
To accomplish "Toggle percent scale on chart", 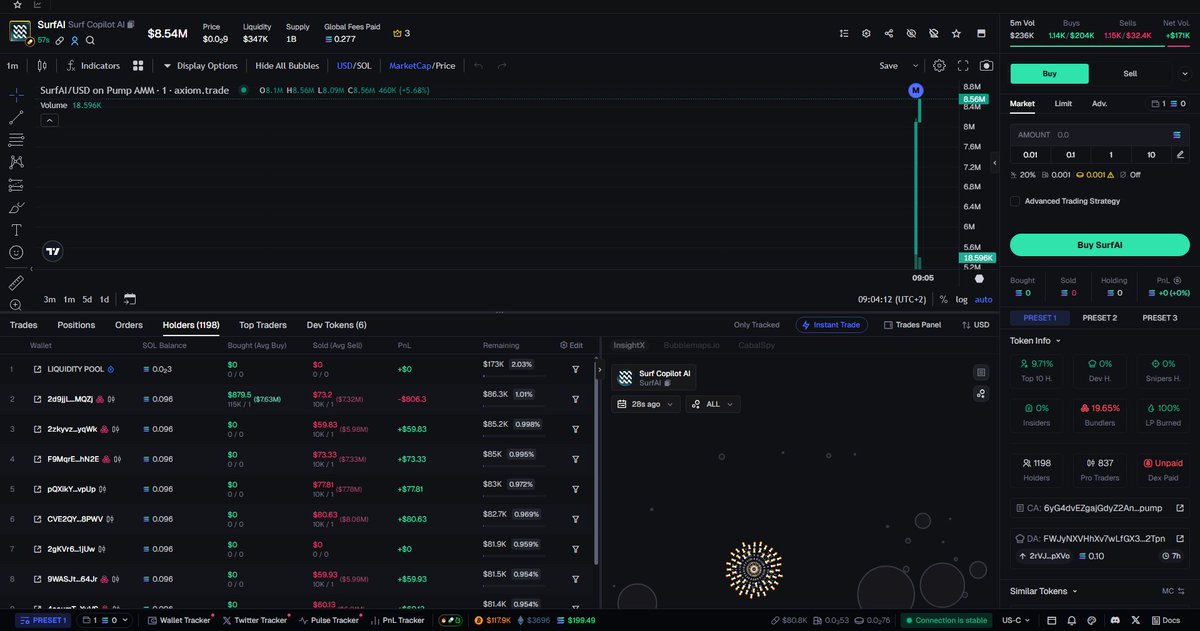I will click(943, 299).
